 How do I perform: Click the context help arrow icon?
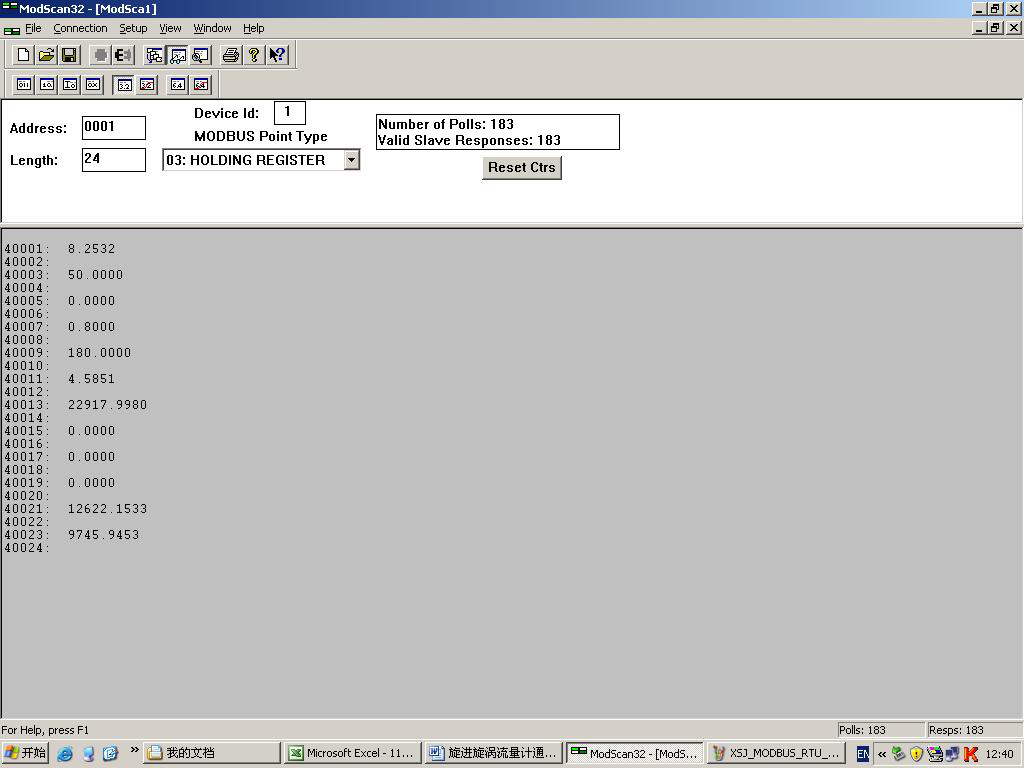tap(277, 55)
